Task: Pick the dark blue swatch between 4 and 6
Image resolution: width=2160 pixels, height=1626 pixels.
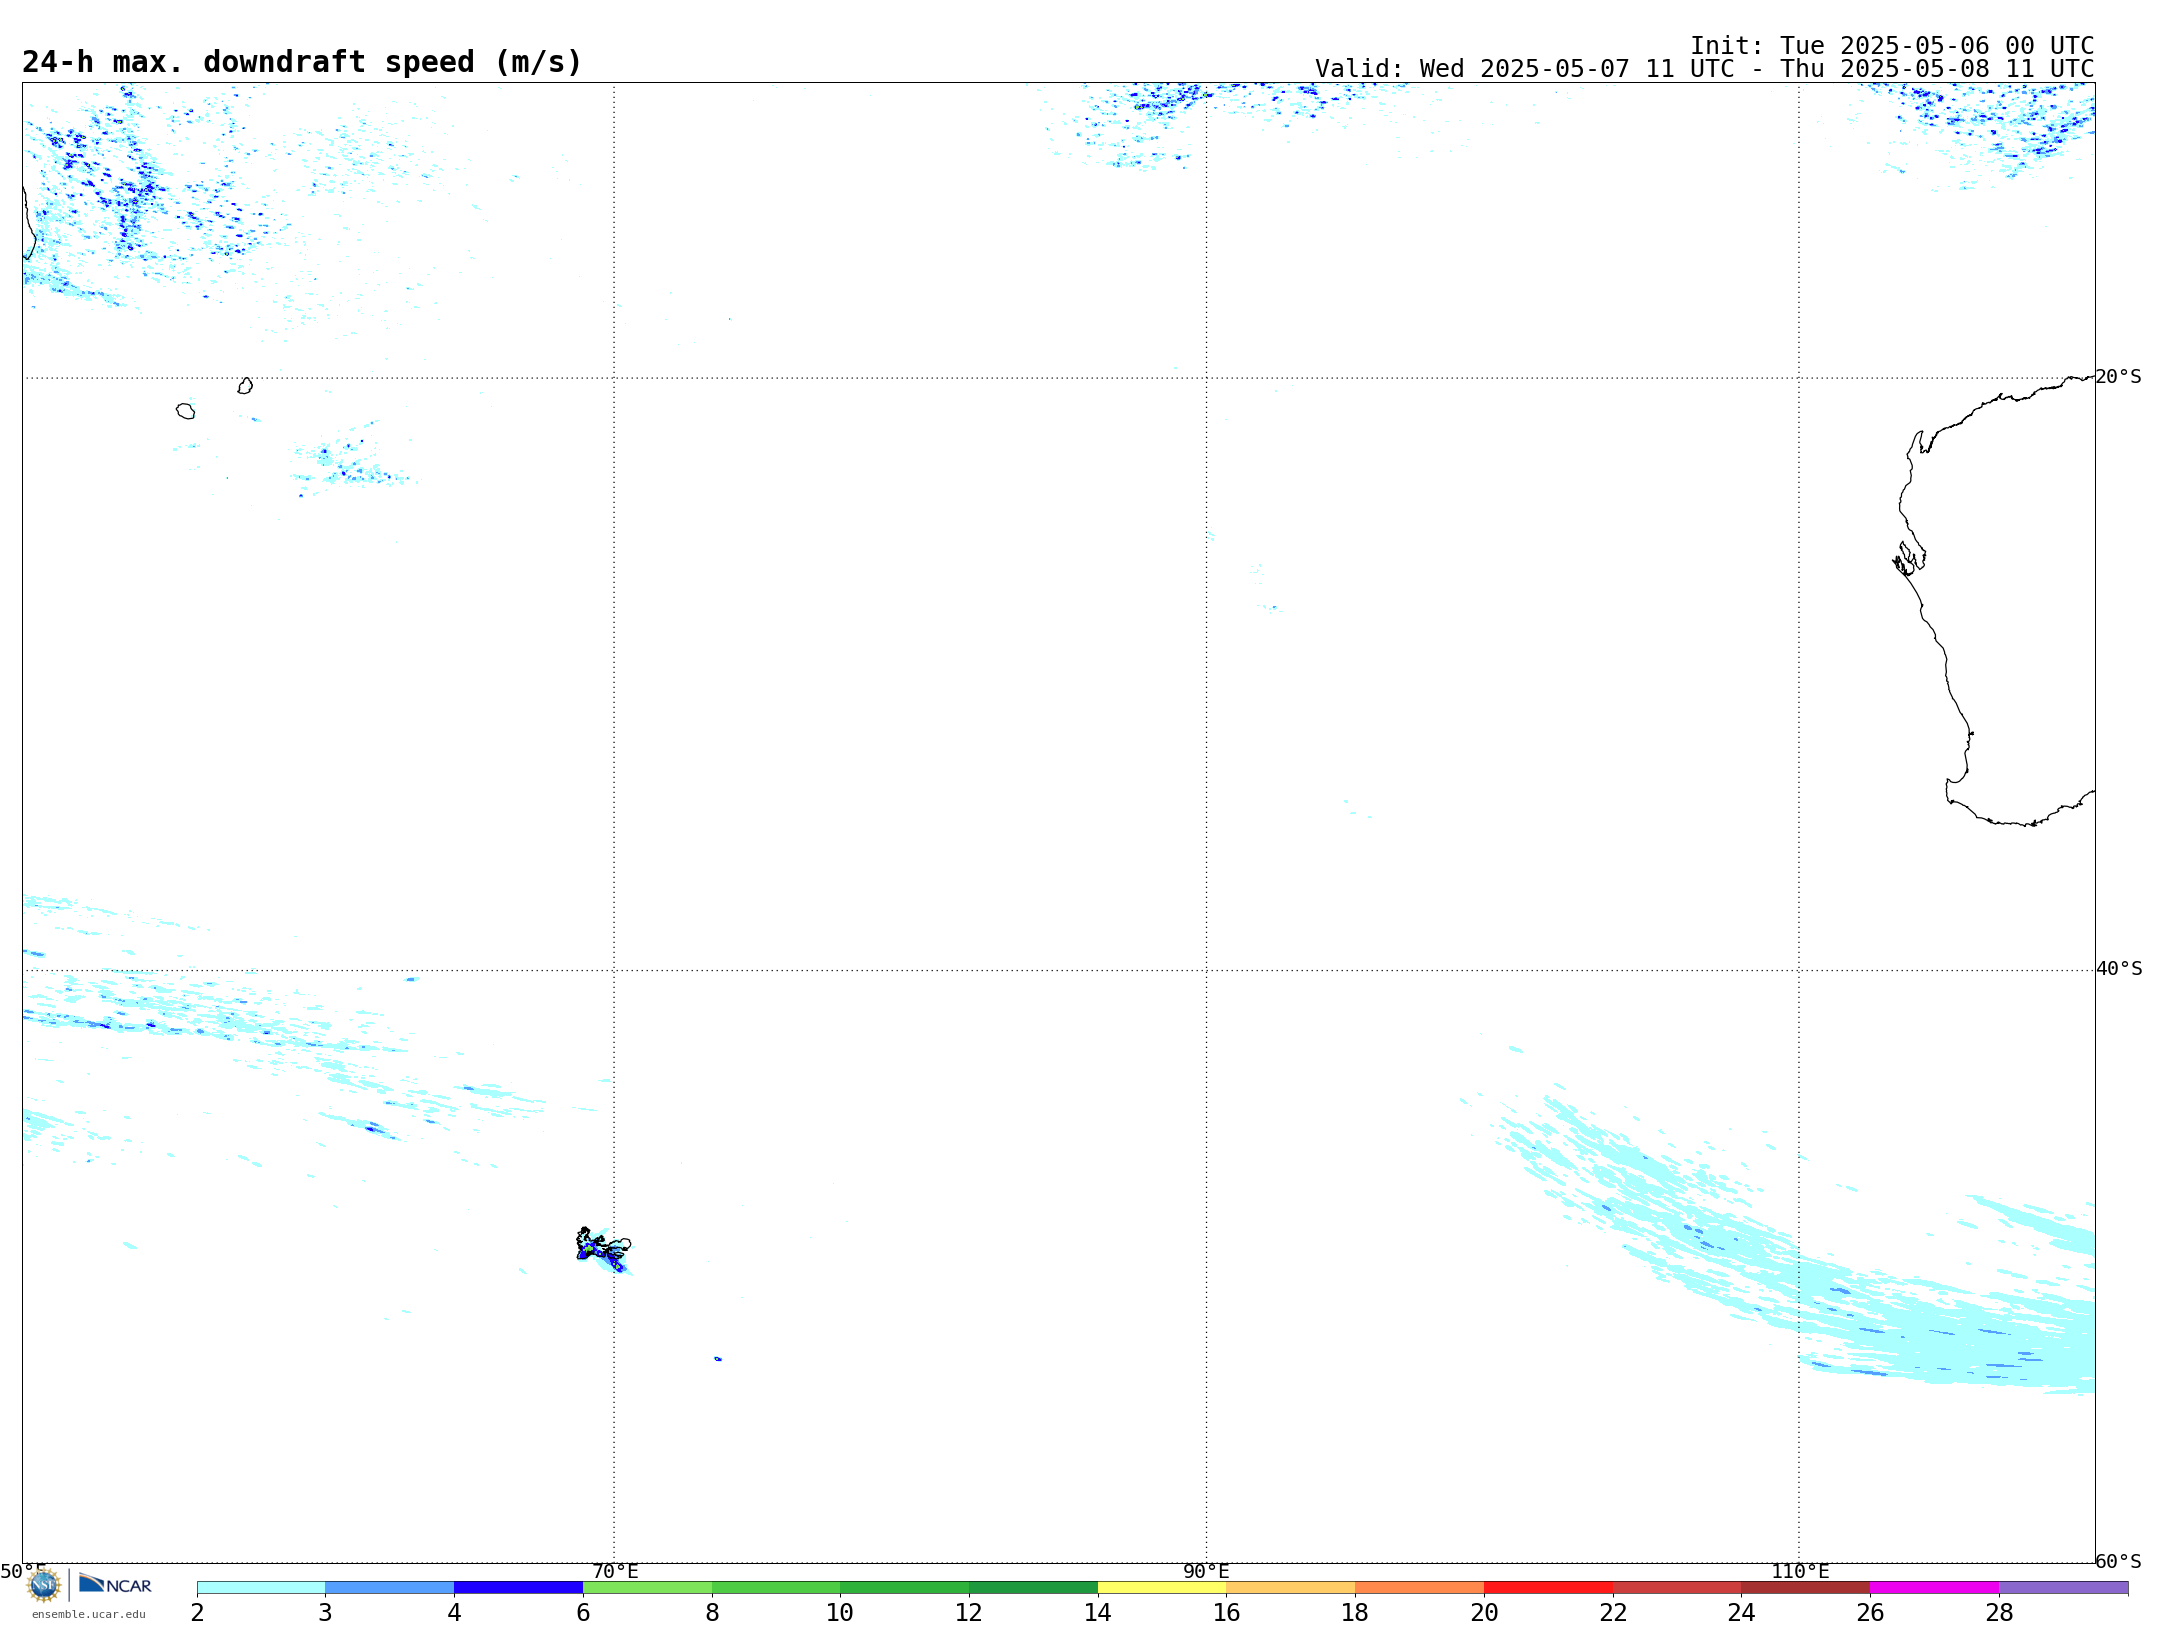Action: tap(518, 1588)
